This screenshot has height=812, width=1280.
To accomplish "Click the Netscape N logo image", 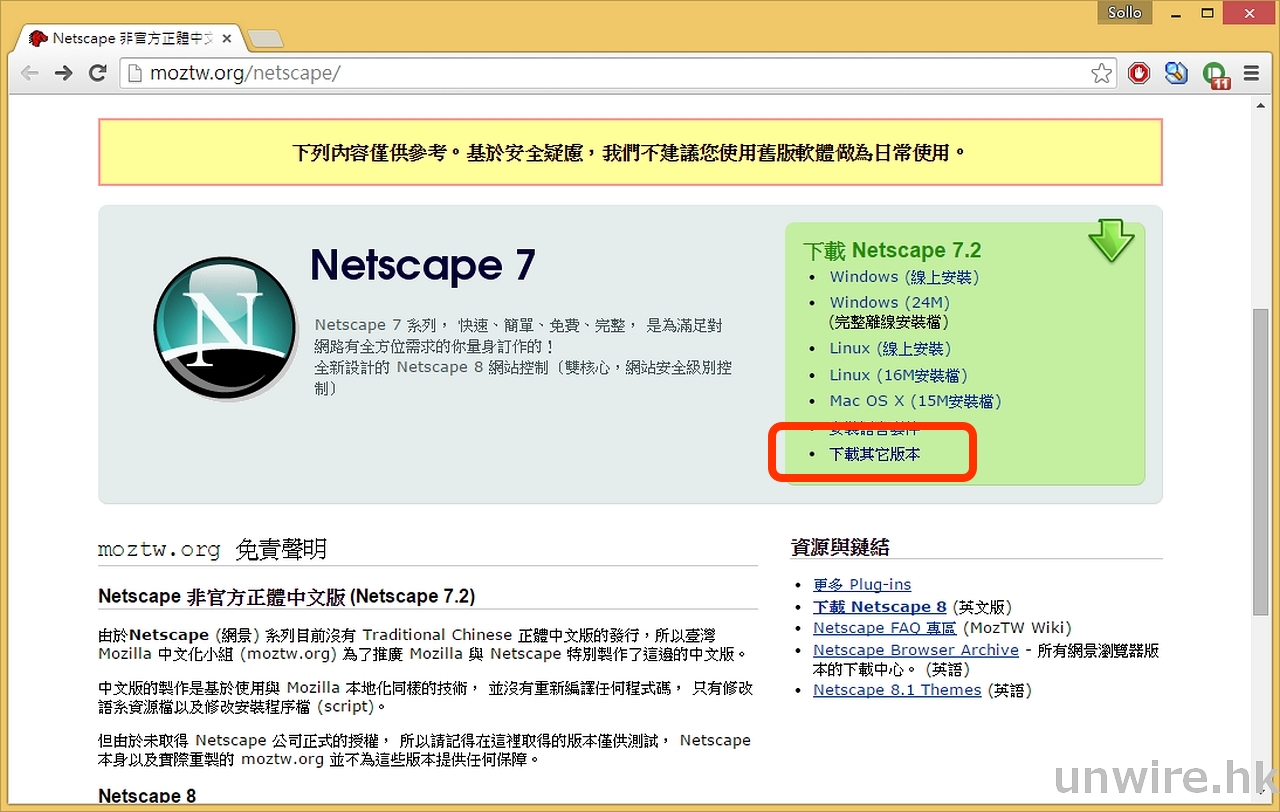I will click(x=225, y=327).
